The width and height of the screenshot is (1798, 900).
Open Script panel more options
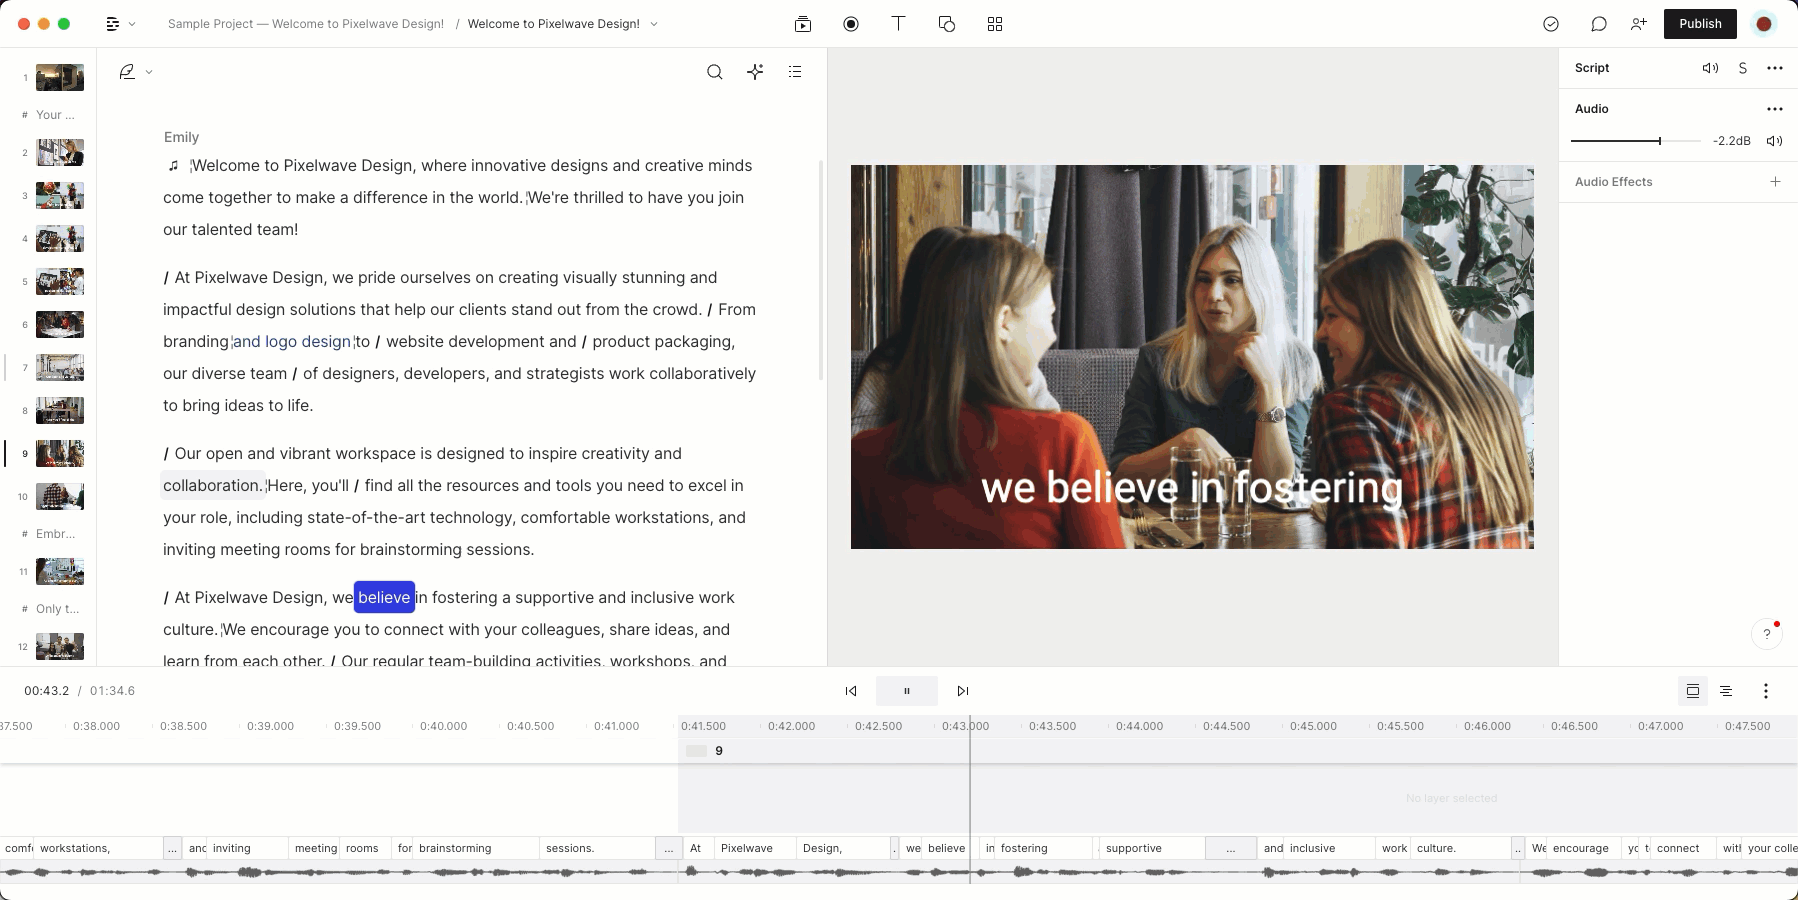(x=1775, y=68)
